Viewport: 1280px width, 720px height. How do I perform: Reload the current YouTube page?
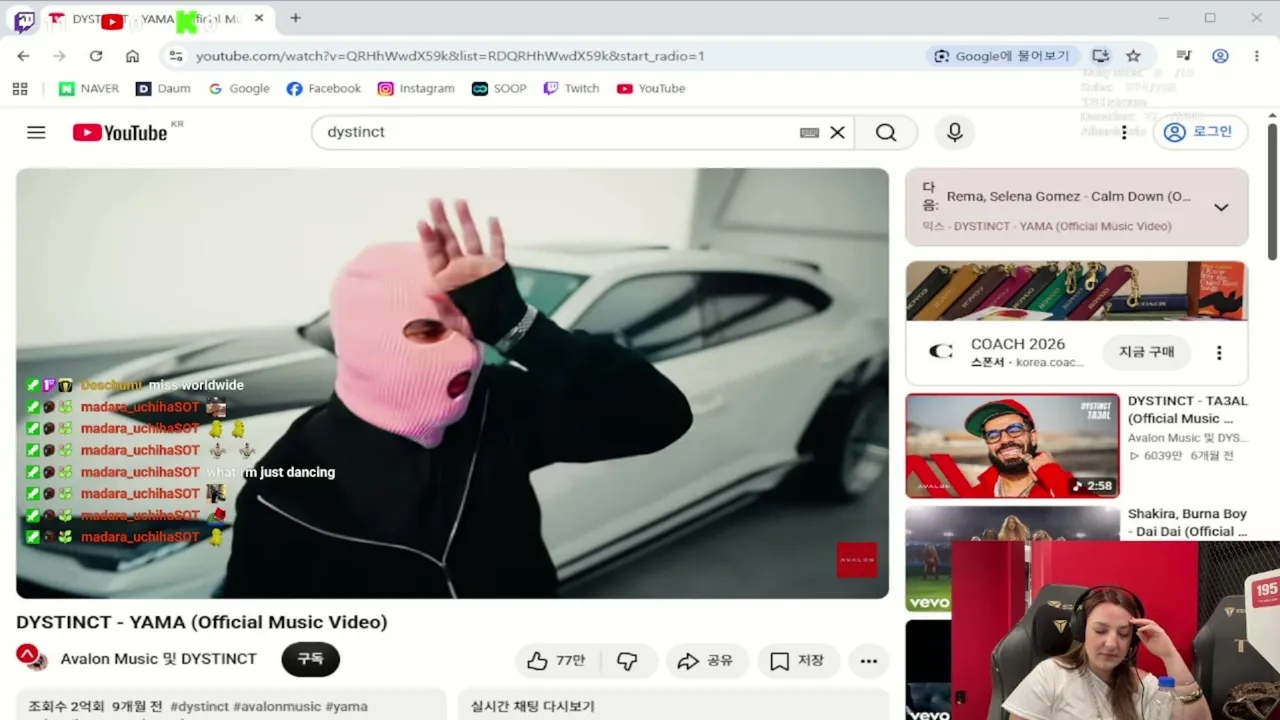tap(96, 56)
